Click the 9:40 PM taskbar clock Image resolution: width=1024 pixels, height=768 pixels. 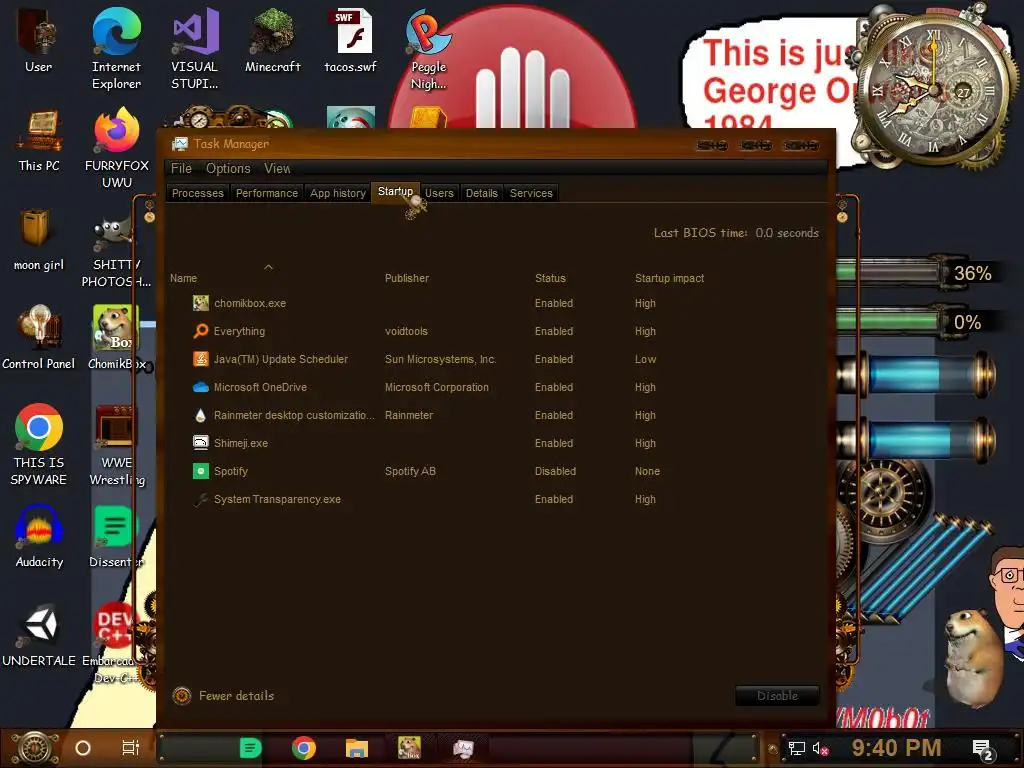click(896, 748)
